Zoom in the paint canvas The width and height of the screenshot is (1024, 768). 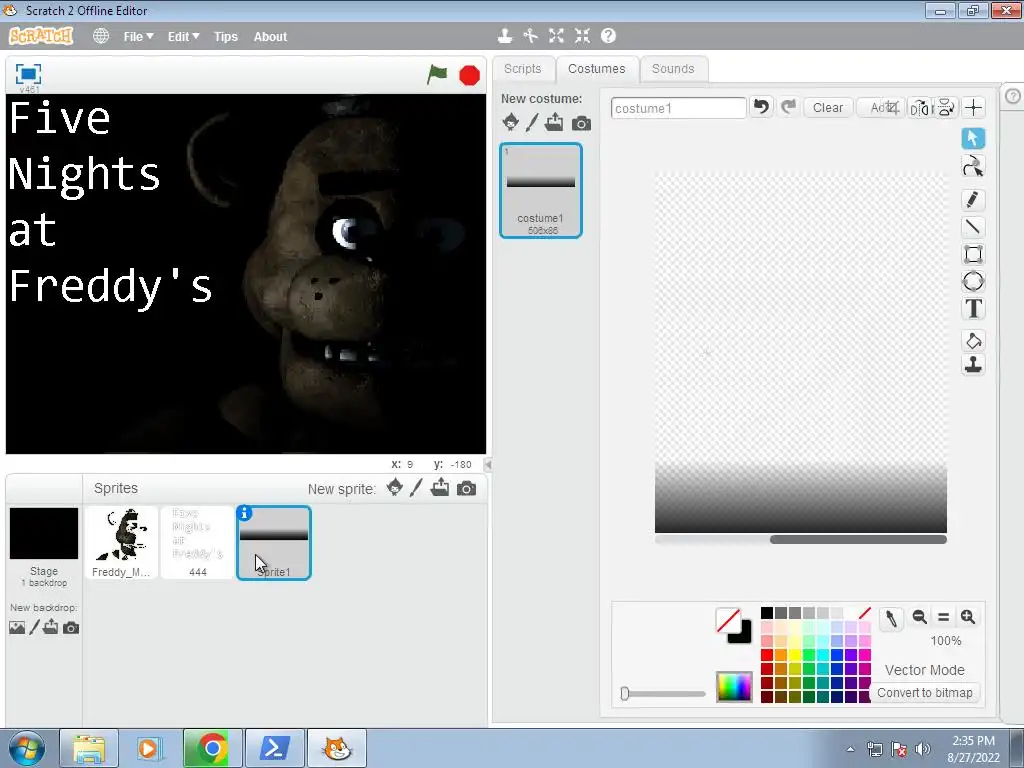pyautogui.click(x=968, y=616)
